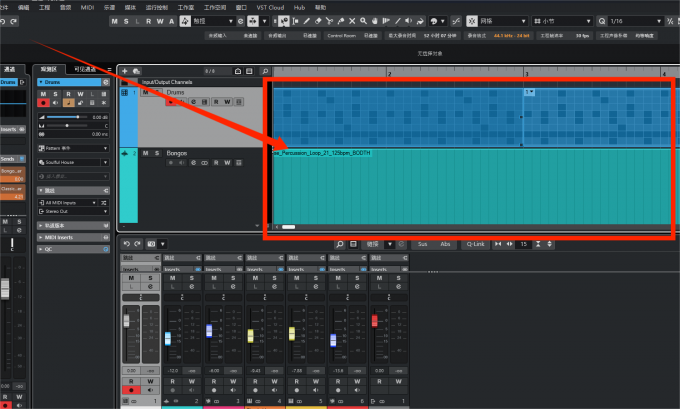This screenshot has height=409, width=680.
Task: Toggle global Mute M in toolbar
Action: pos(114,21)
